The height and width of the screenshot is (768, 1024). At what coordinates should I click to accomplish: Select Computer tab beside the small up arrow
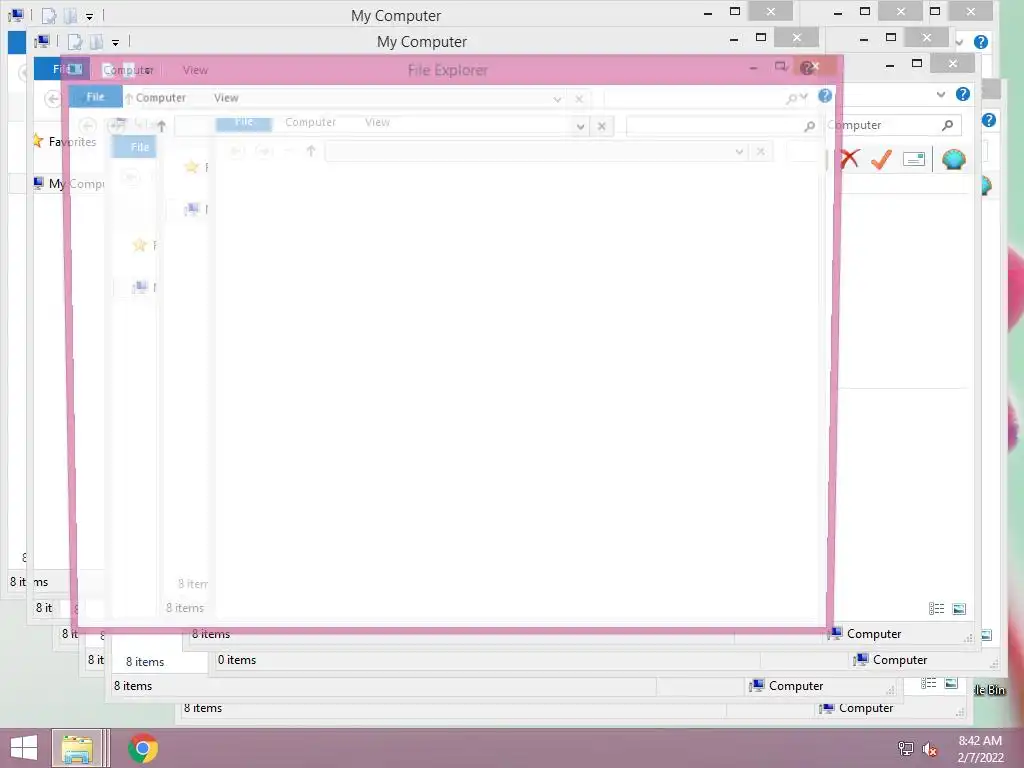(x=161, y=97)
